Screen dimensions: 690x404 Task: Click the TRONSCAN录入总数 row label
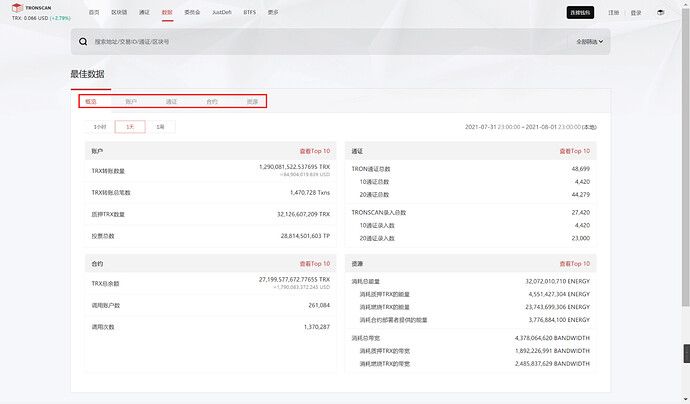pos(378,212)
